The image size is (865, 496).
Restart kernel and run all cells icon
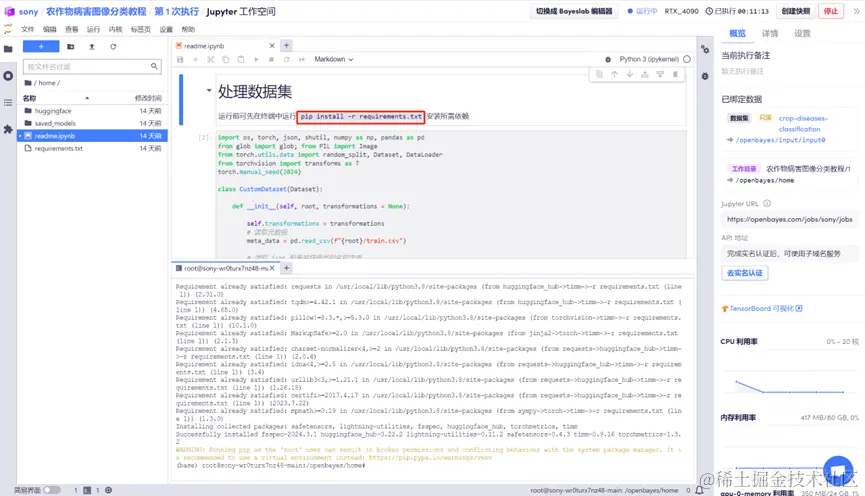pos(302,59)
